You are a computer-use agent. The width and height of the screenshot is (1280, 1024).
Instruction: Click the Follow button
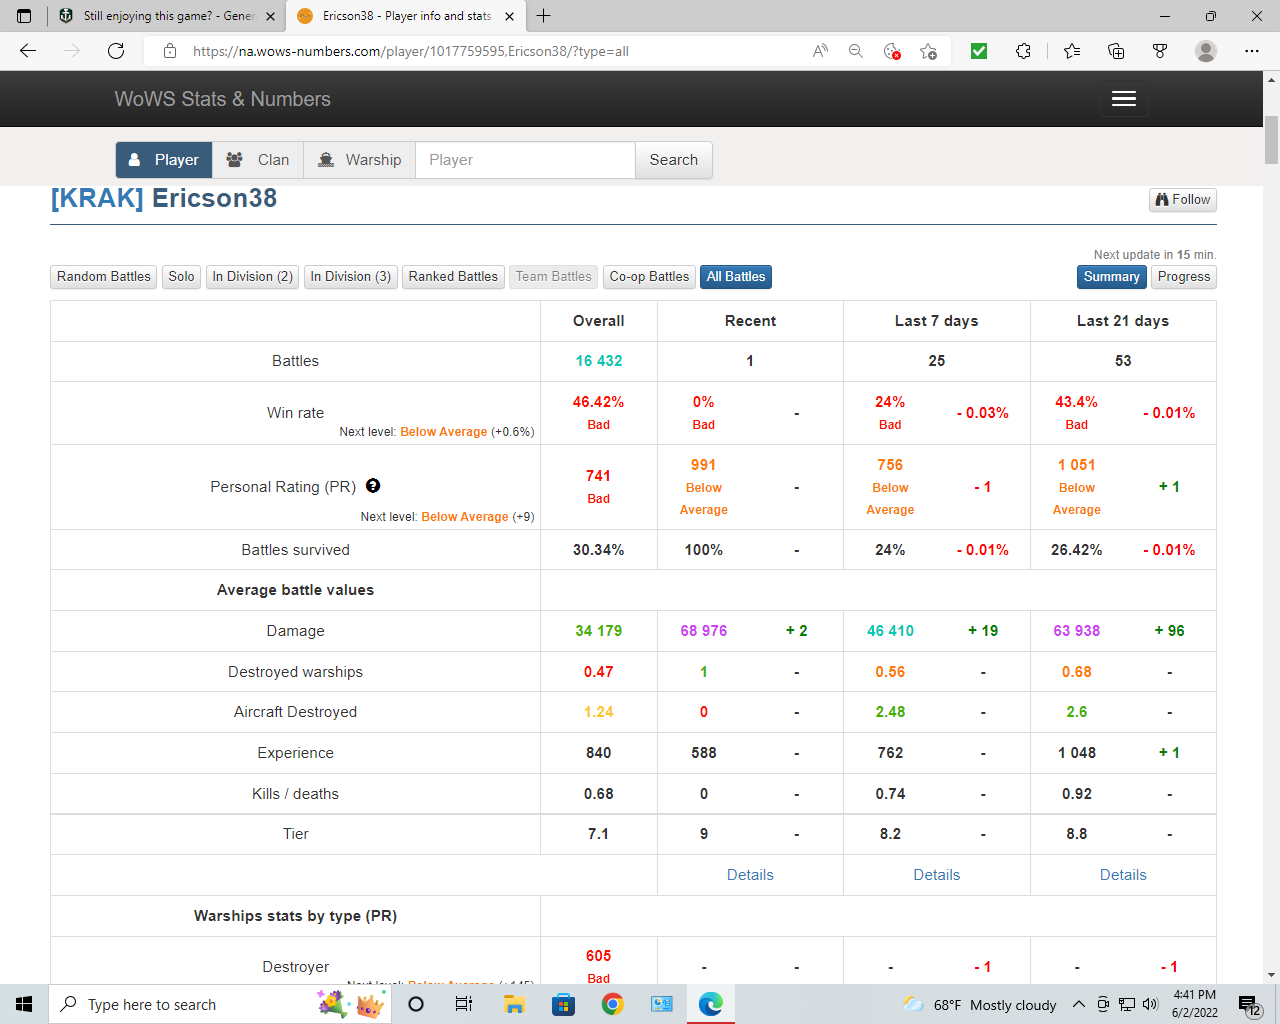pos(1182,200)
